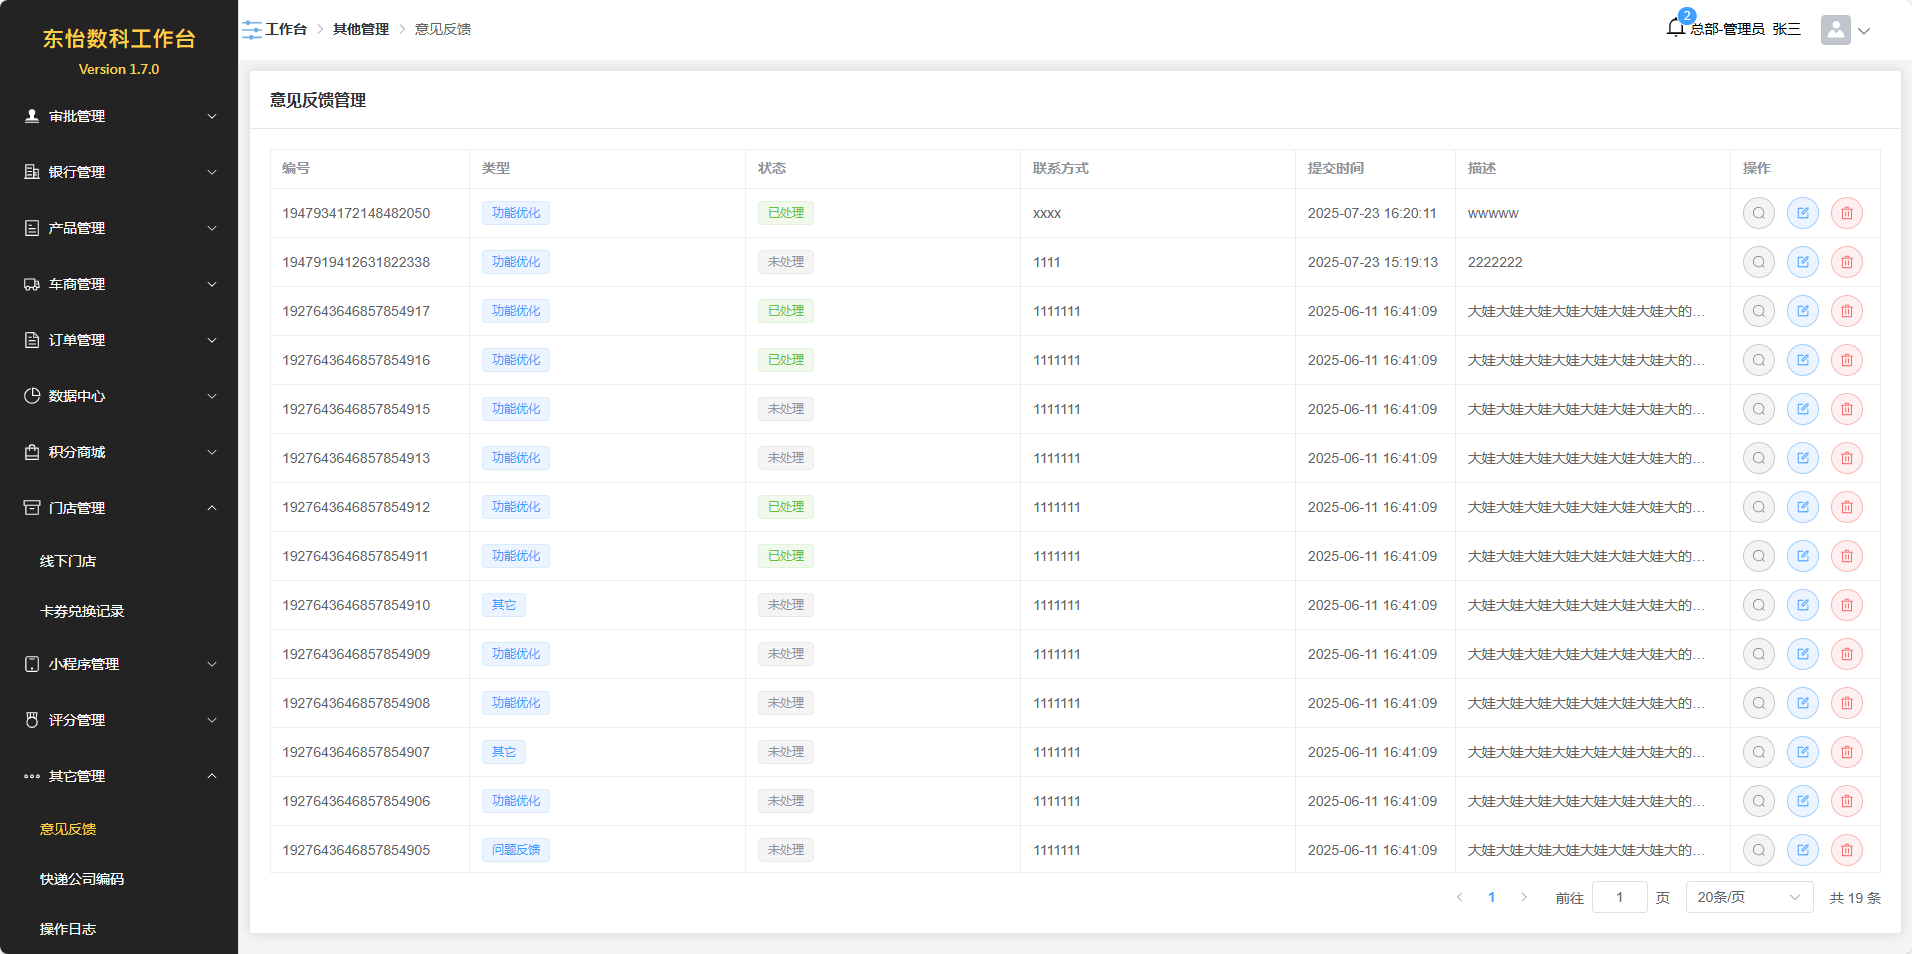Image resolution: width=1912 pixels, height=954 pixels.
Task: View details of feedback 1947934172148482050
Action: [1758, 213]
